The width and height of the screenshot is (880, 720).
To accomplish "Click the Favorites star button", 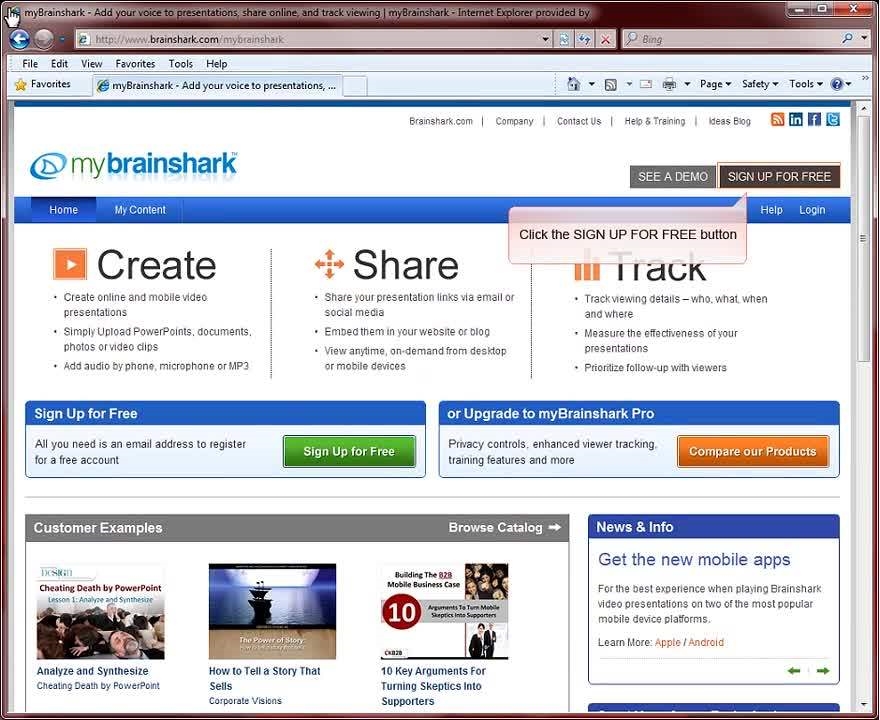I will [x=43, y=84].
